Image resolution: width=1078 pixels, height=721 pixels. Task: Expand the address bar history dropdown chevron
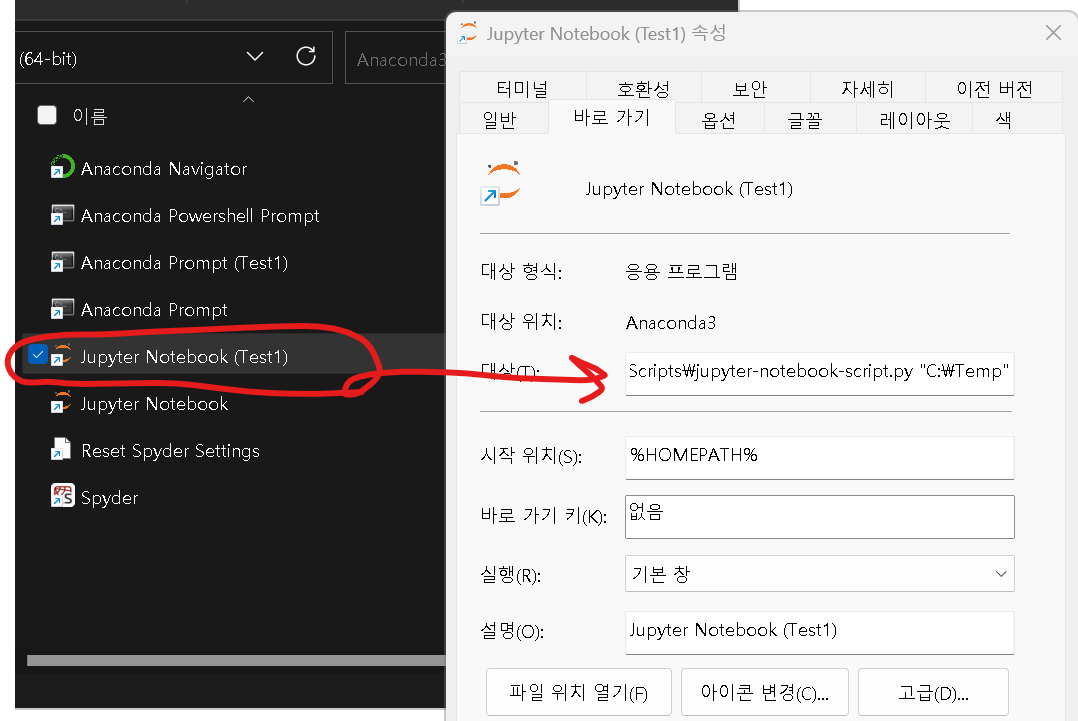[255, 56]
